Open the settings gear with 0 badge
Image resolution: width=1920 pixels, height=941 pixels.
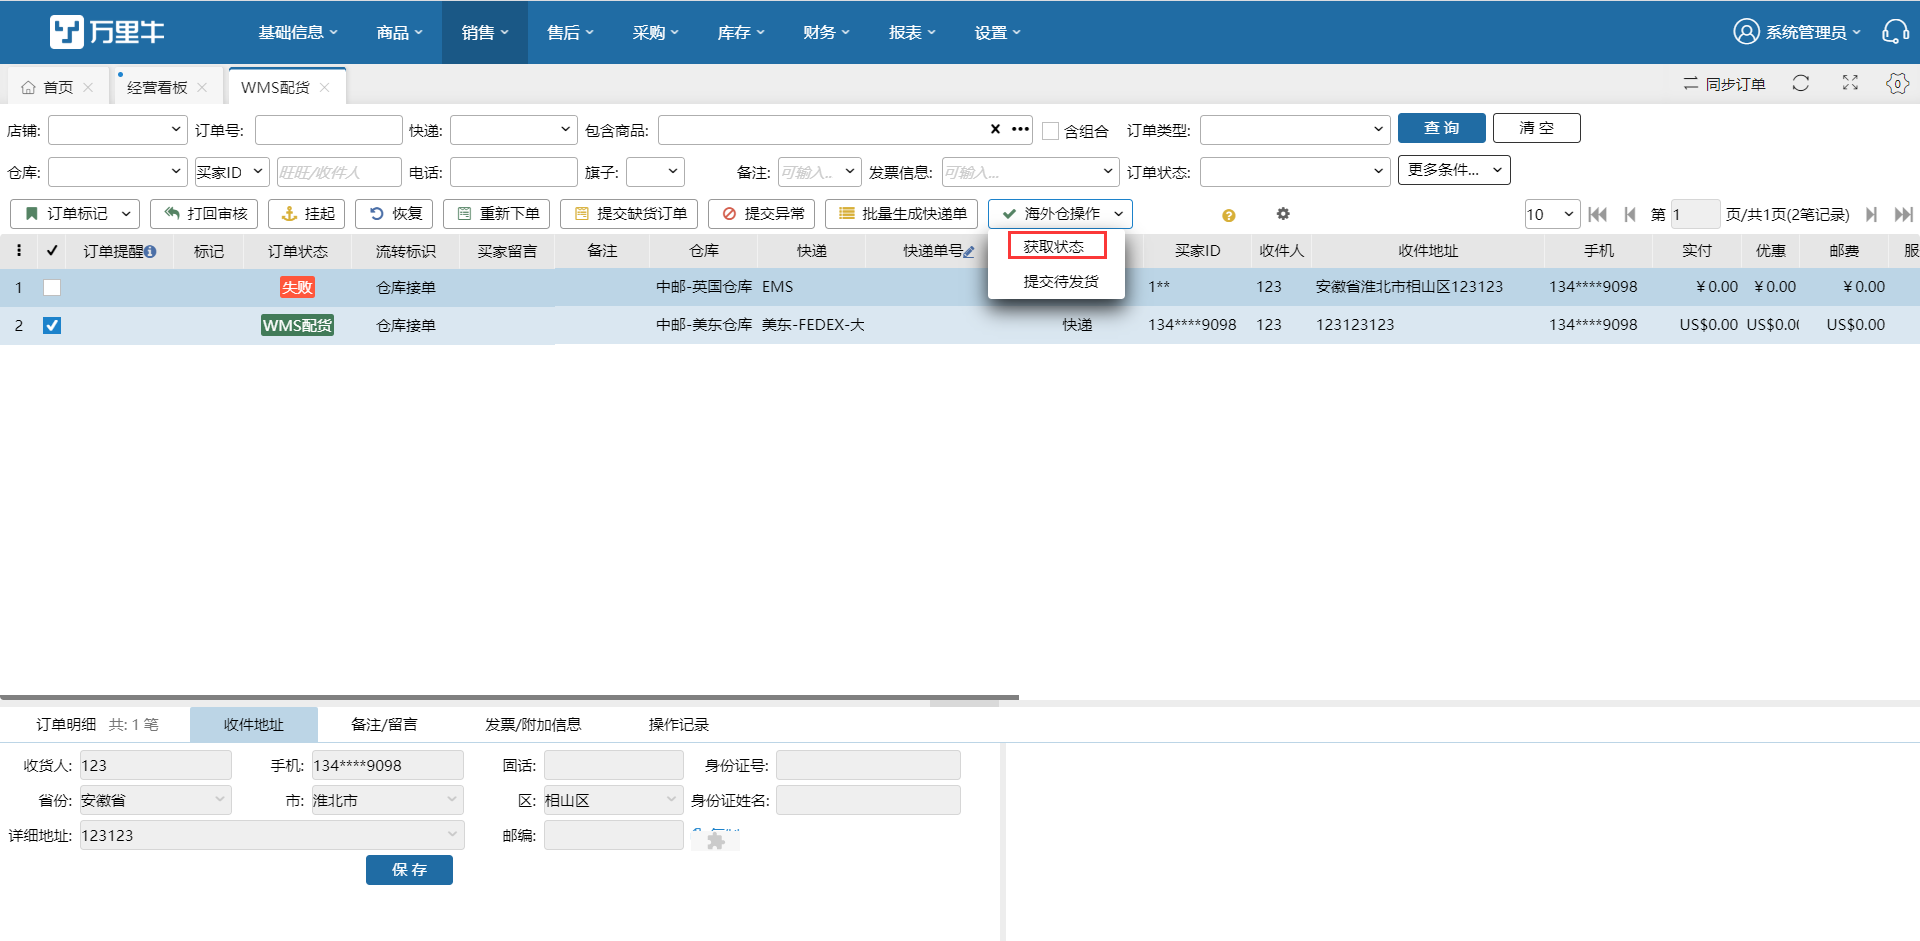click(1897, 84)
